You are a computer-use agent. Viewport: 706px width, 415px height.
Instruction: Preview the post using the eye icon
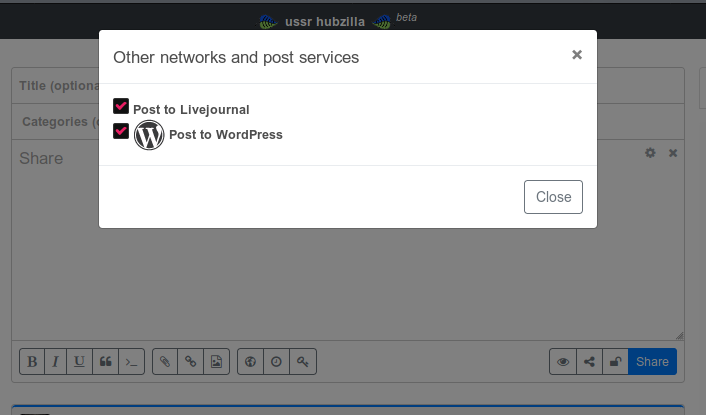click(563, 361)
